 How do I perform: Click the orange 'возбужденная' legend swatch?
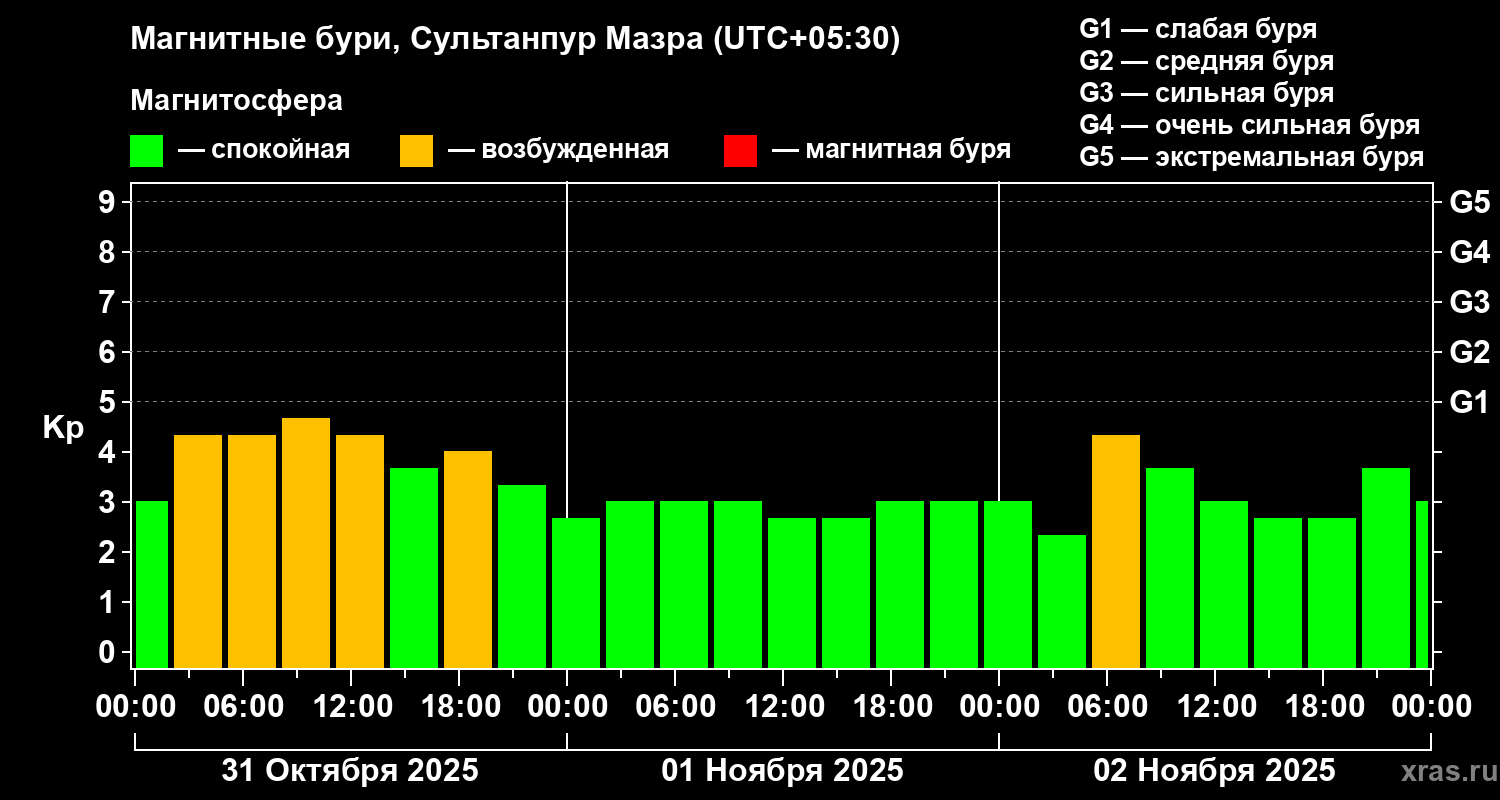point(416,151)
